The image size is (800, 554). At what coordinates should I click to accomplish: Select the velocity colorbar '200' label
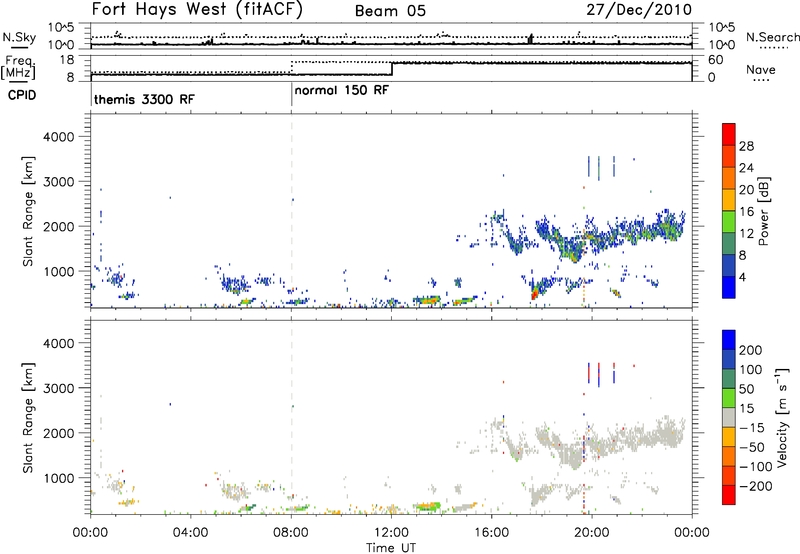click(x=751, y=350)
